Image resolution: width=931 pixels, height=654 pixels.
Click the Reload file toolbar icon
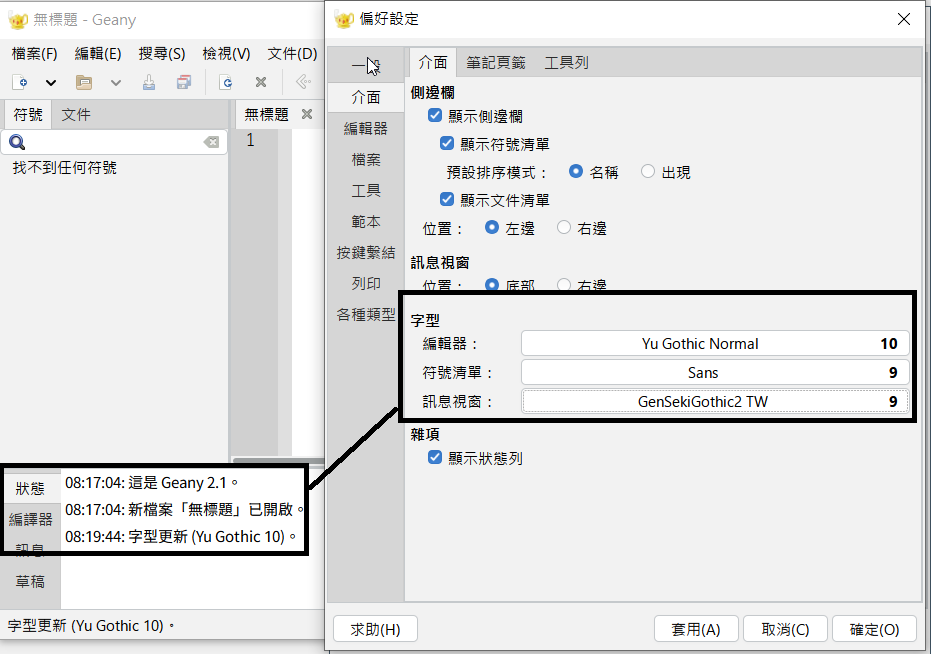(x=227, y=83)
